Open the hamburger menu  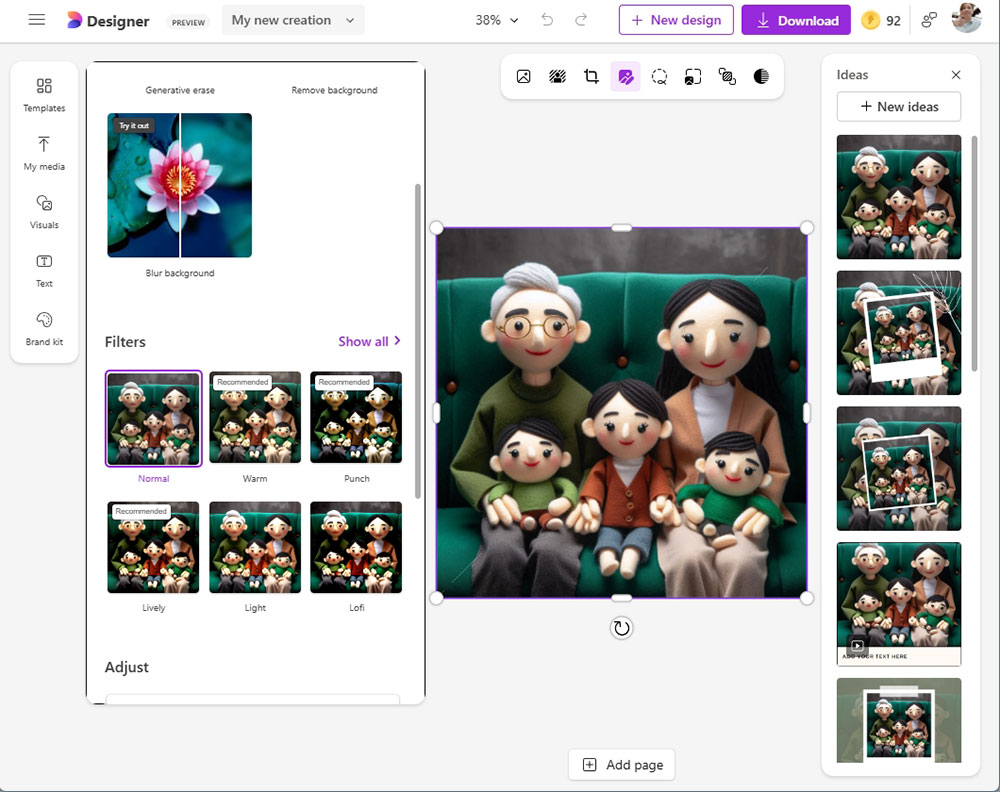click(x=37, y=20)
